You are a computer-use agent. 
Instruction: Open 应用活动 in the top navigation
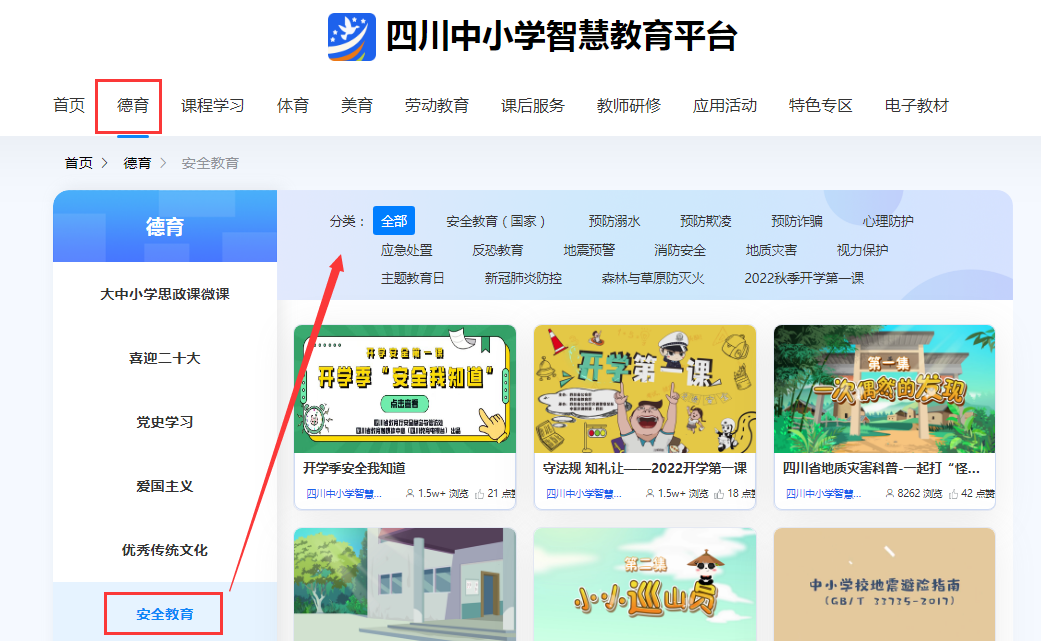(725, 106)
